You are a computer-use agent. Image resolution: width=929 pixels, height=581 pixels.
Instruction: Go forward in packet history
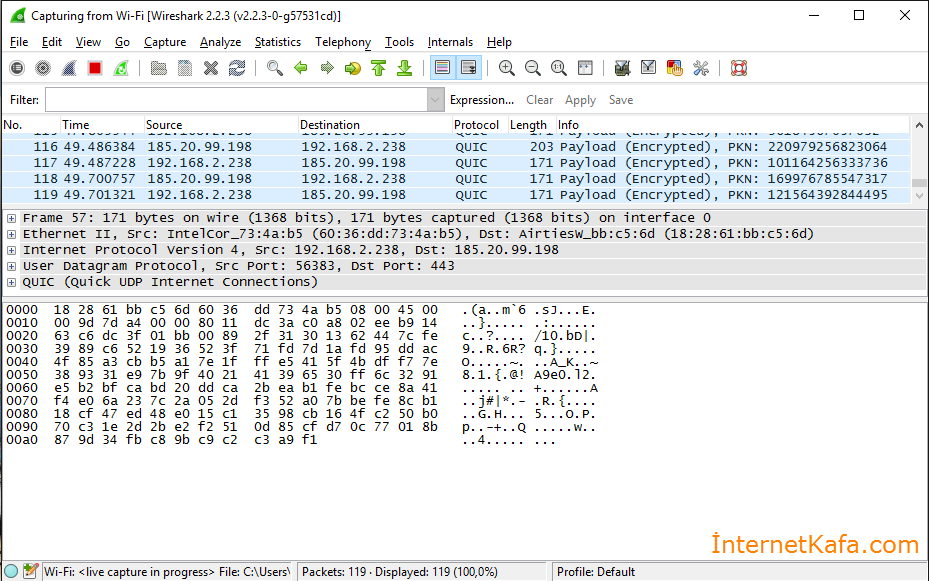tap(327, 68)
